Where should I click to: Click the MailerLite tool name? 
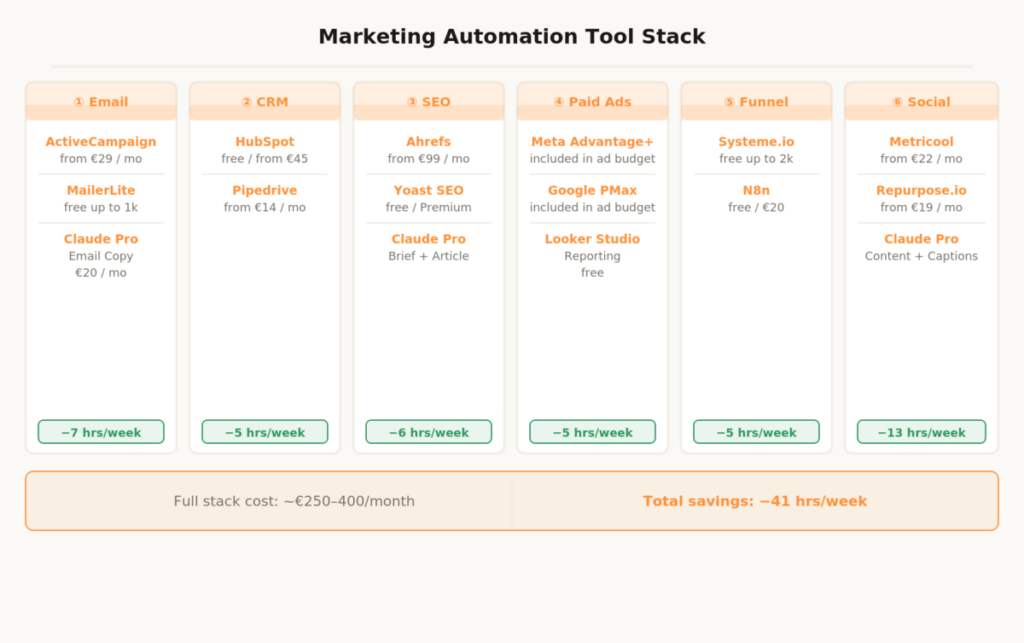101,190
